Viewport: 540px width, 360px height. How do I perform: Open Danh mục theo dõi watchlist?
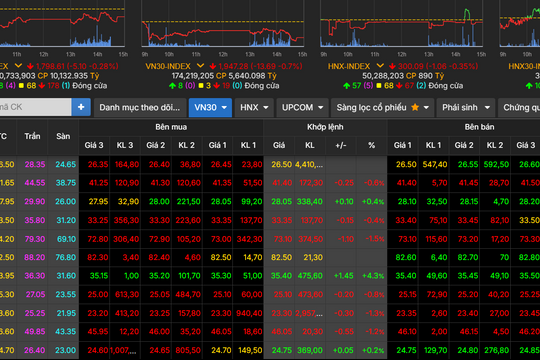pyautogui.click(x=140, y=107)
